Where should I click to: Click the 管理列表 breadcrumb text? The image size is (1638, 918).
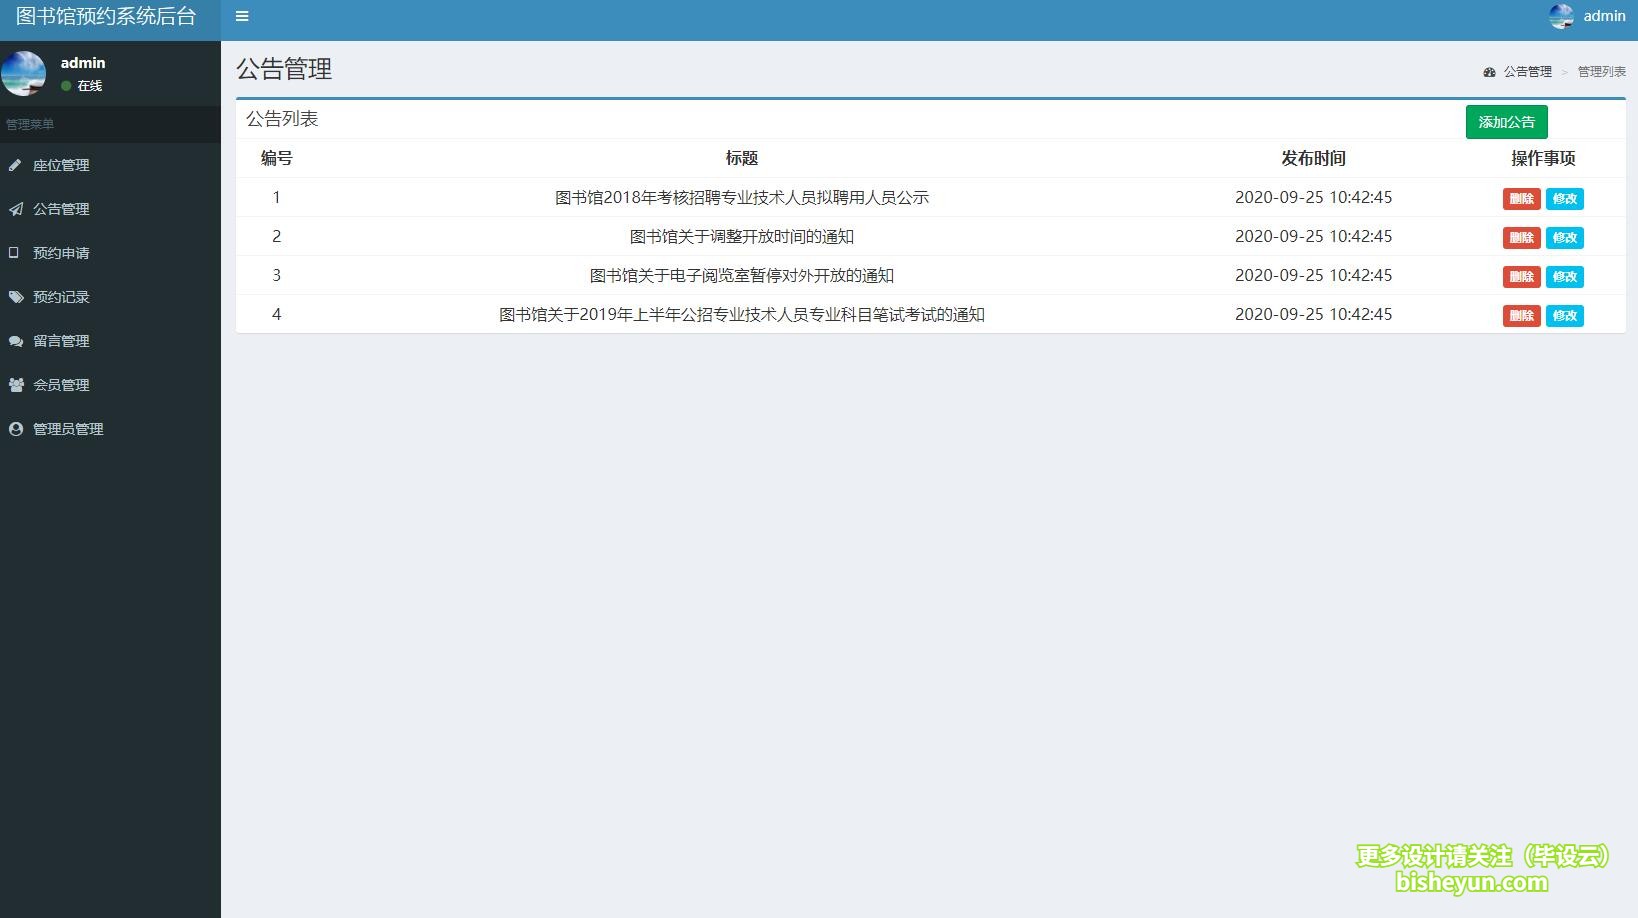pos(1601,72)
